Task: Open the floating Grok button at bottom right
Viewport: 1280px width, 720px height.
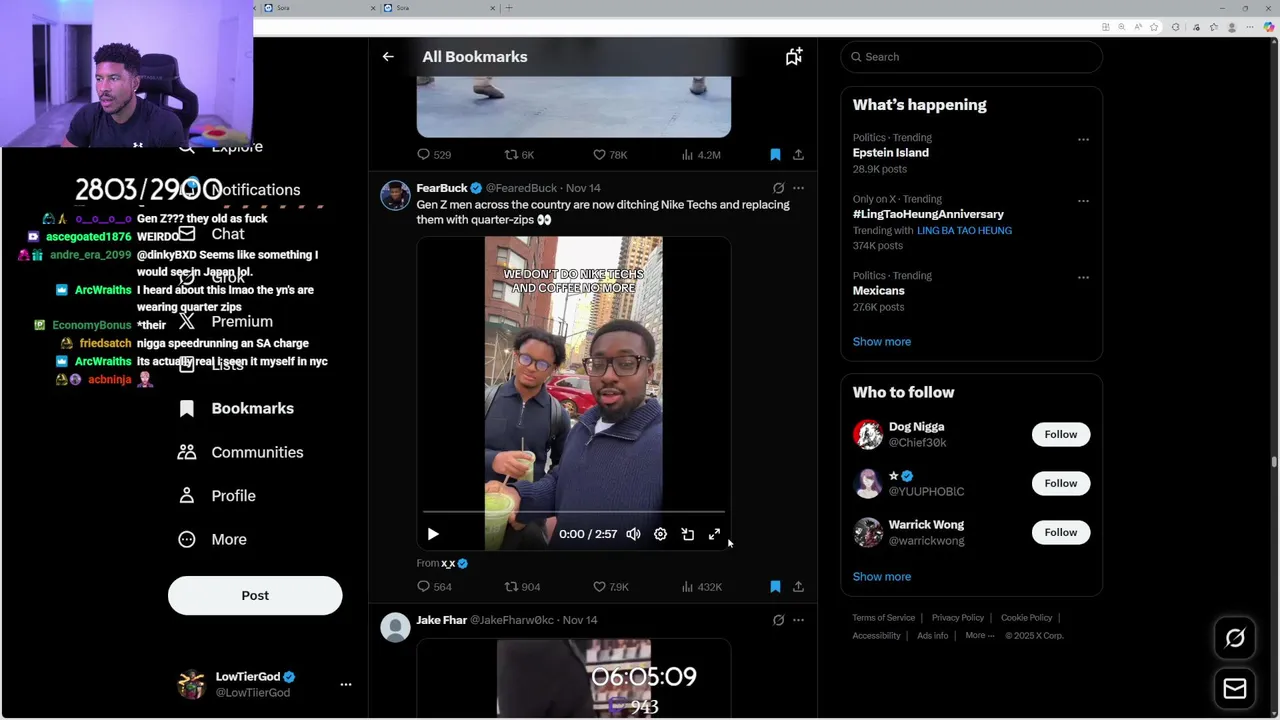Action: [x=1235, y=638]
